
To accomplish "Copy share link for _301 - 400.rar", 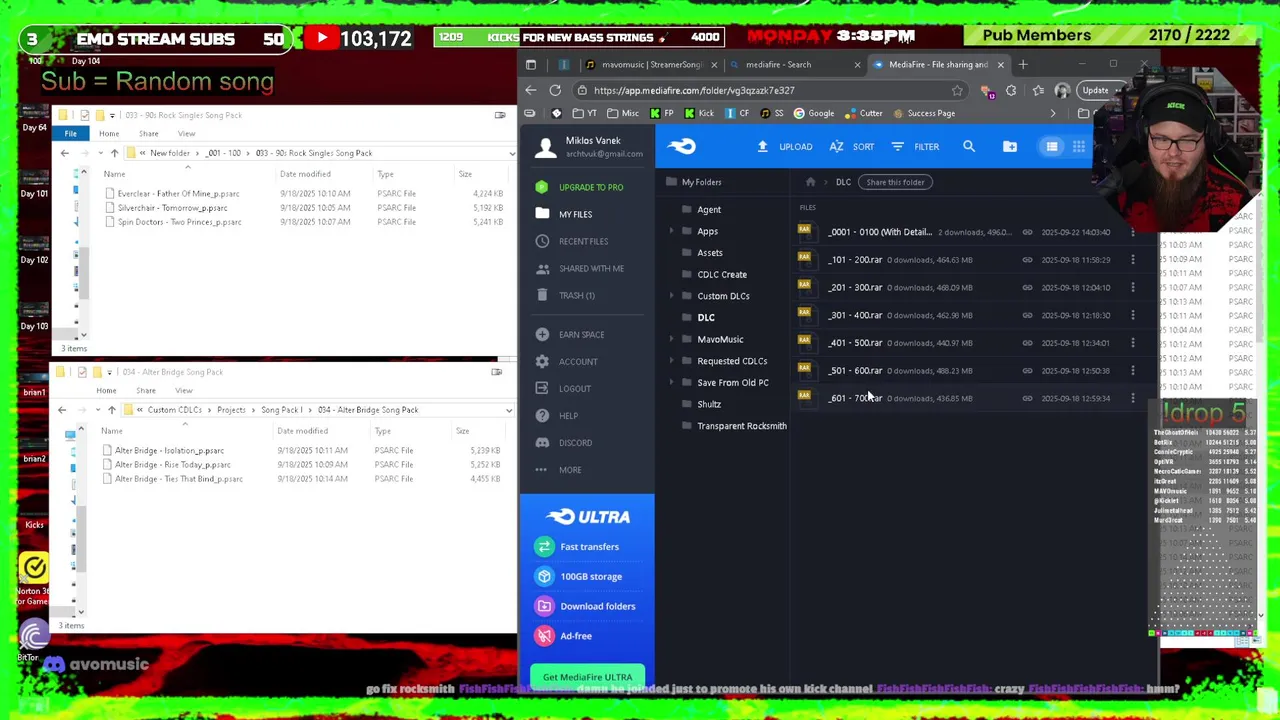I will [x=1027, y=315].
